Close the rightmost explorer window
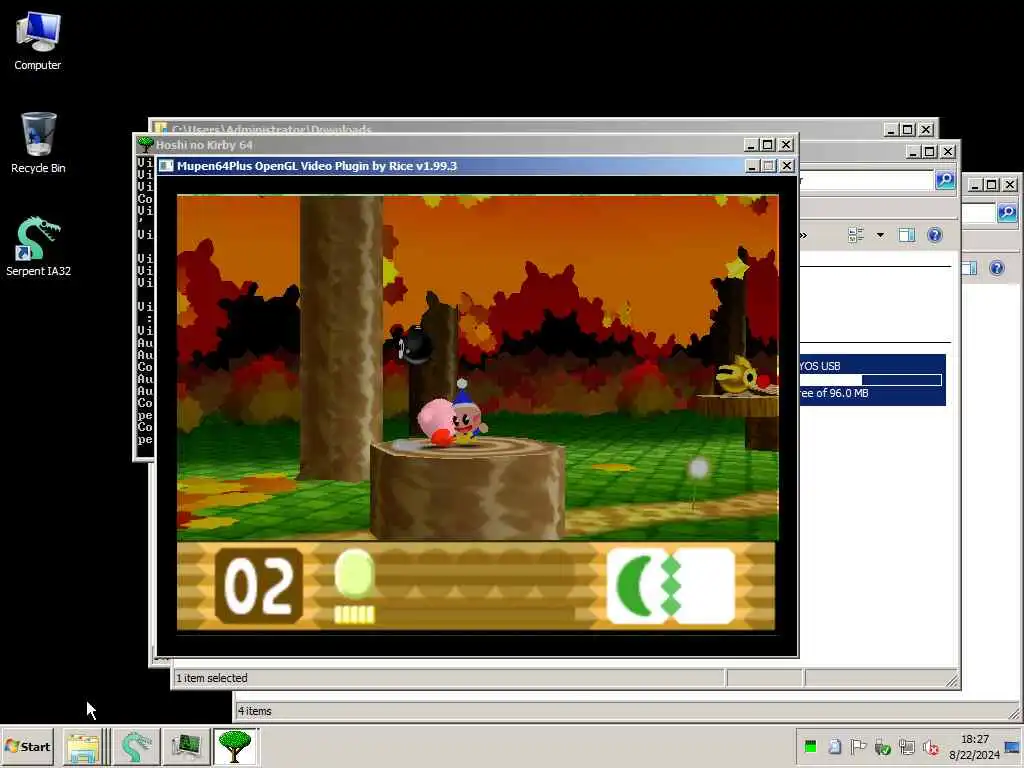This screenshot has width=1024, height=768. pyautogui.click(x=1010, y=185)
